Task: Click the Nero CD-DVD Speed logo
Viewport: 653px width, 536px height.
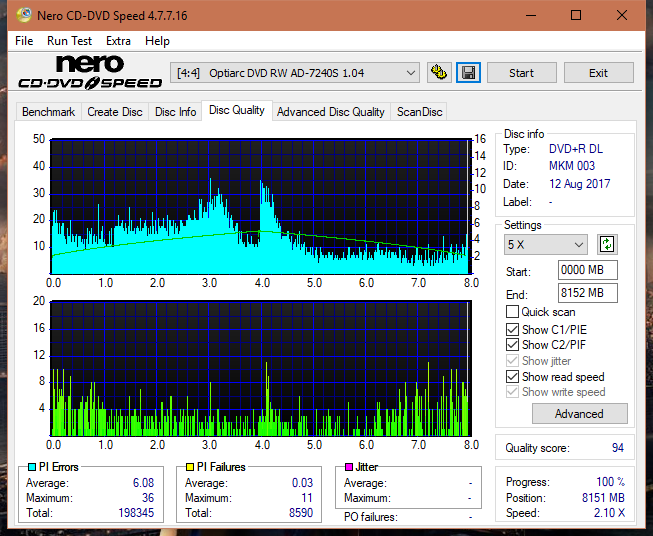Action: [90, 72]
